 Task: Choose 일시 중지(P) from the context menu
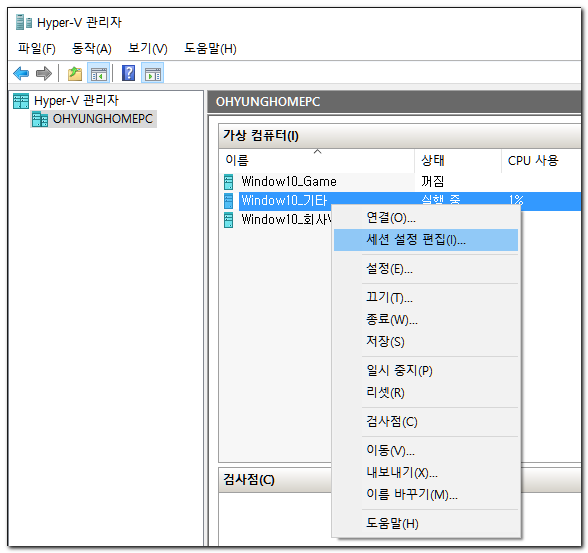coord(426,371)
